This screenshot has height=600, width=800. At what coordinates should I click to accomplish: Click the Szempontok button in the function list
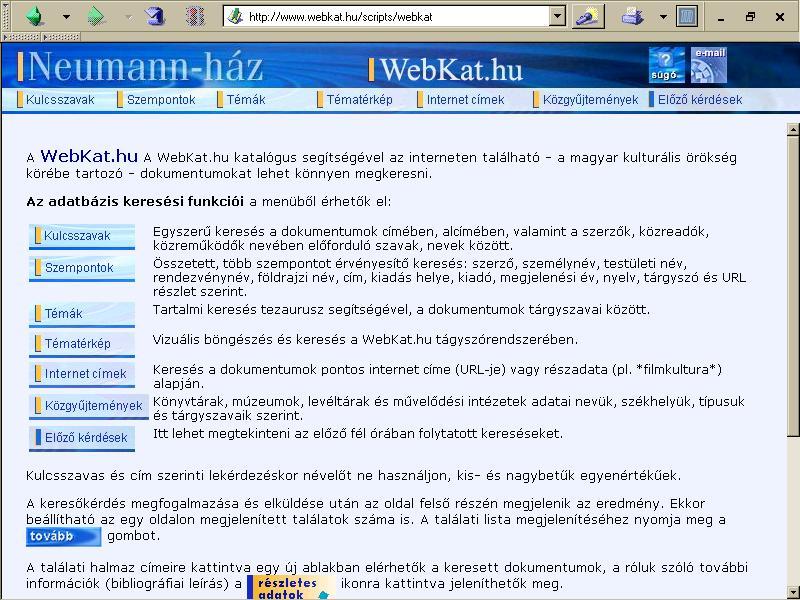(x=82, y=268)
